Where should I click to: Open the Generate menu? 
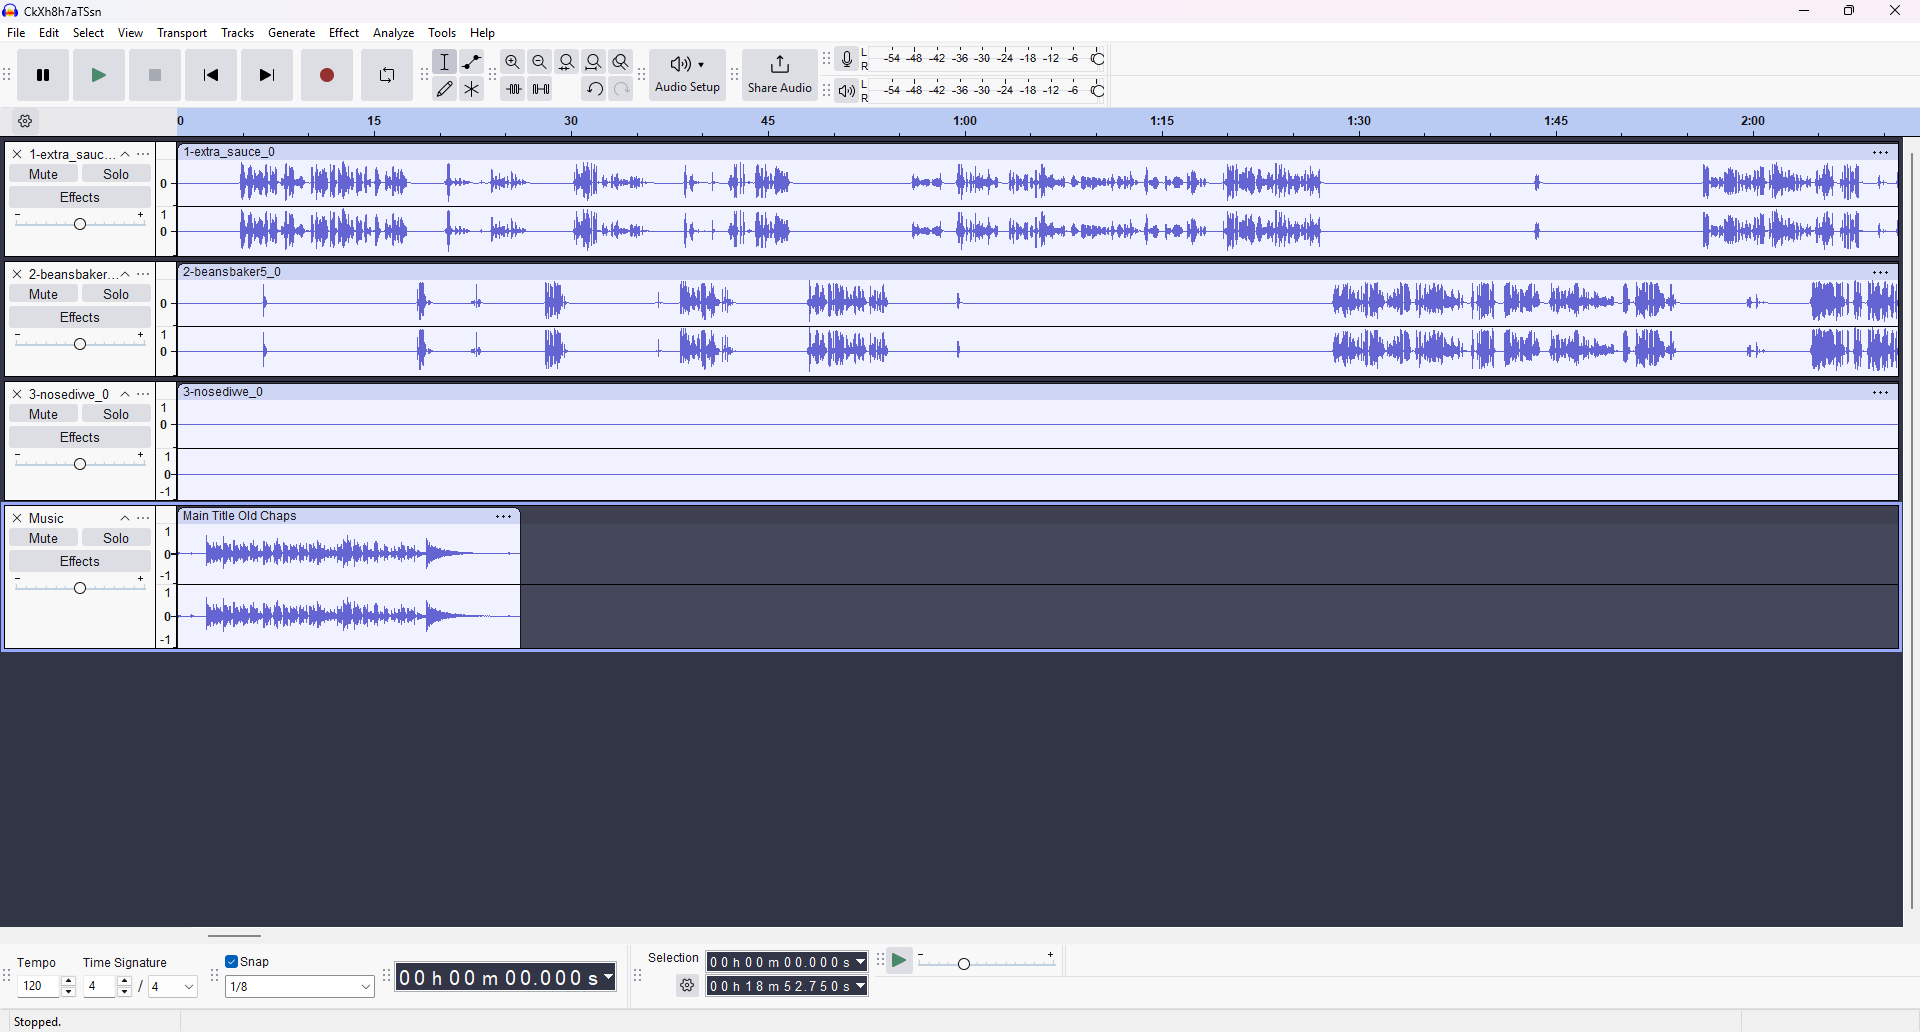coord(291,33)
